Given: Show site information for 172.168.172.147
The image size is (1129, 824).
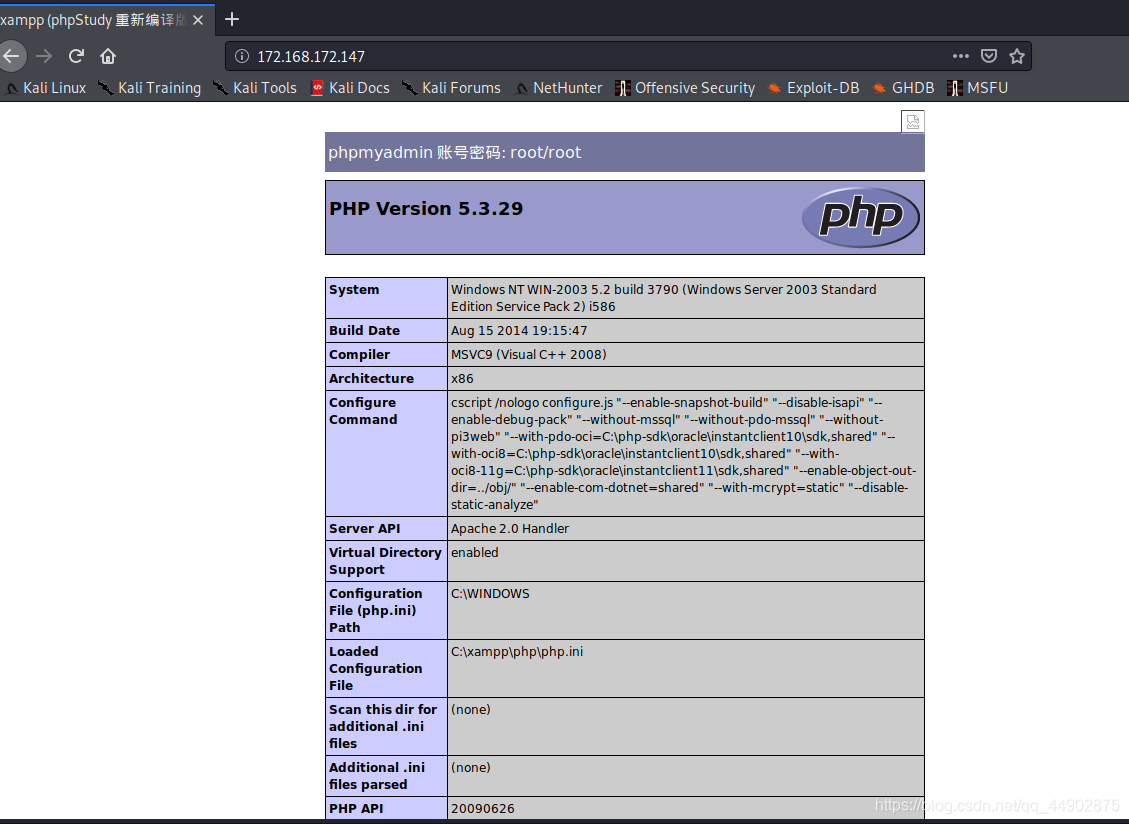Looking at the screenshot, I should (242, 56).
